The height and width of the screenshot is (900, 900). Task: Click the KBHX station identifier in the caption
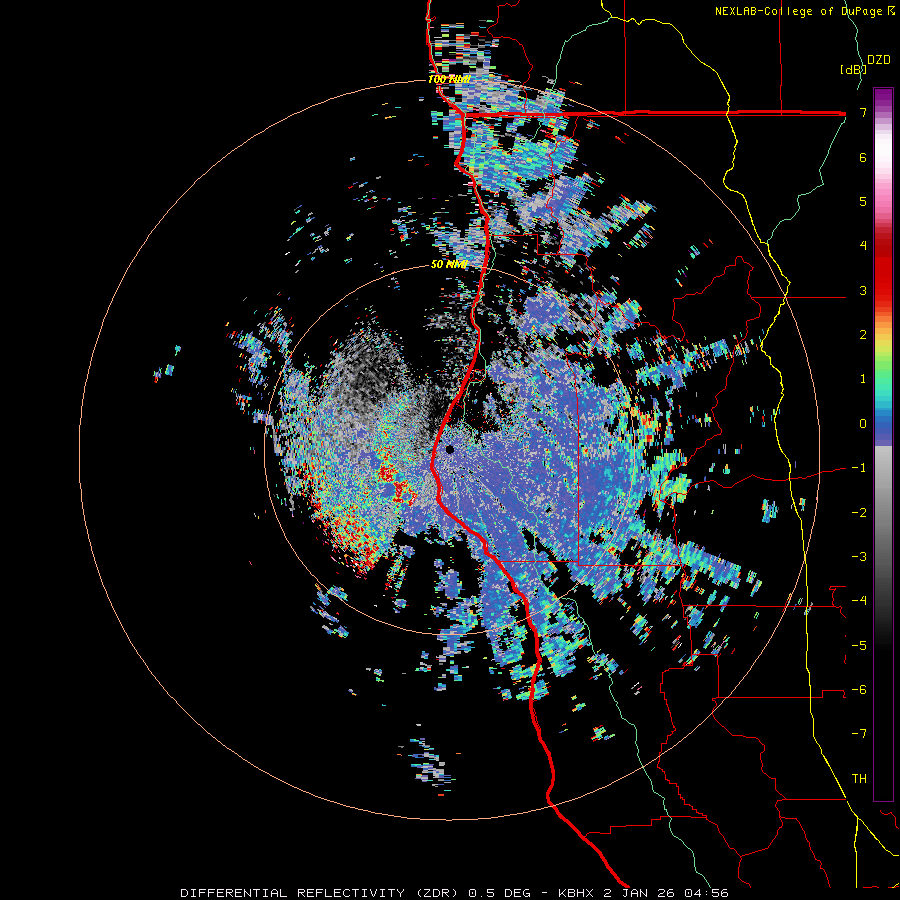point(577,893)
